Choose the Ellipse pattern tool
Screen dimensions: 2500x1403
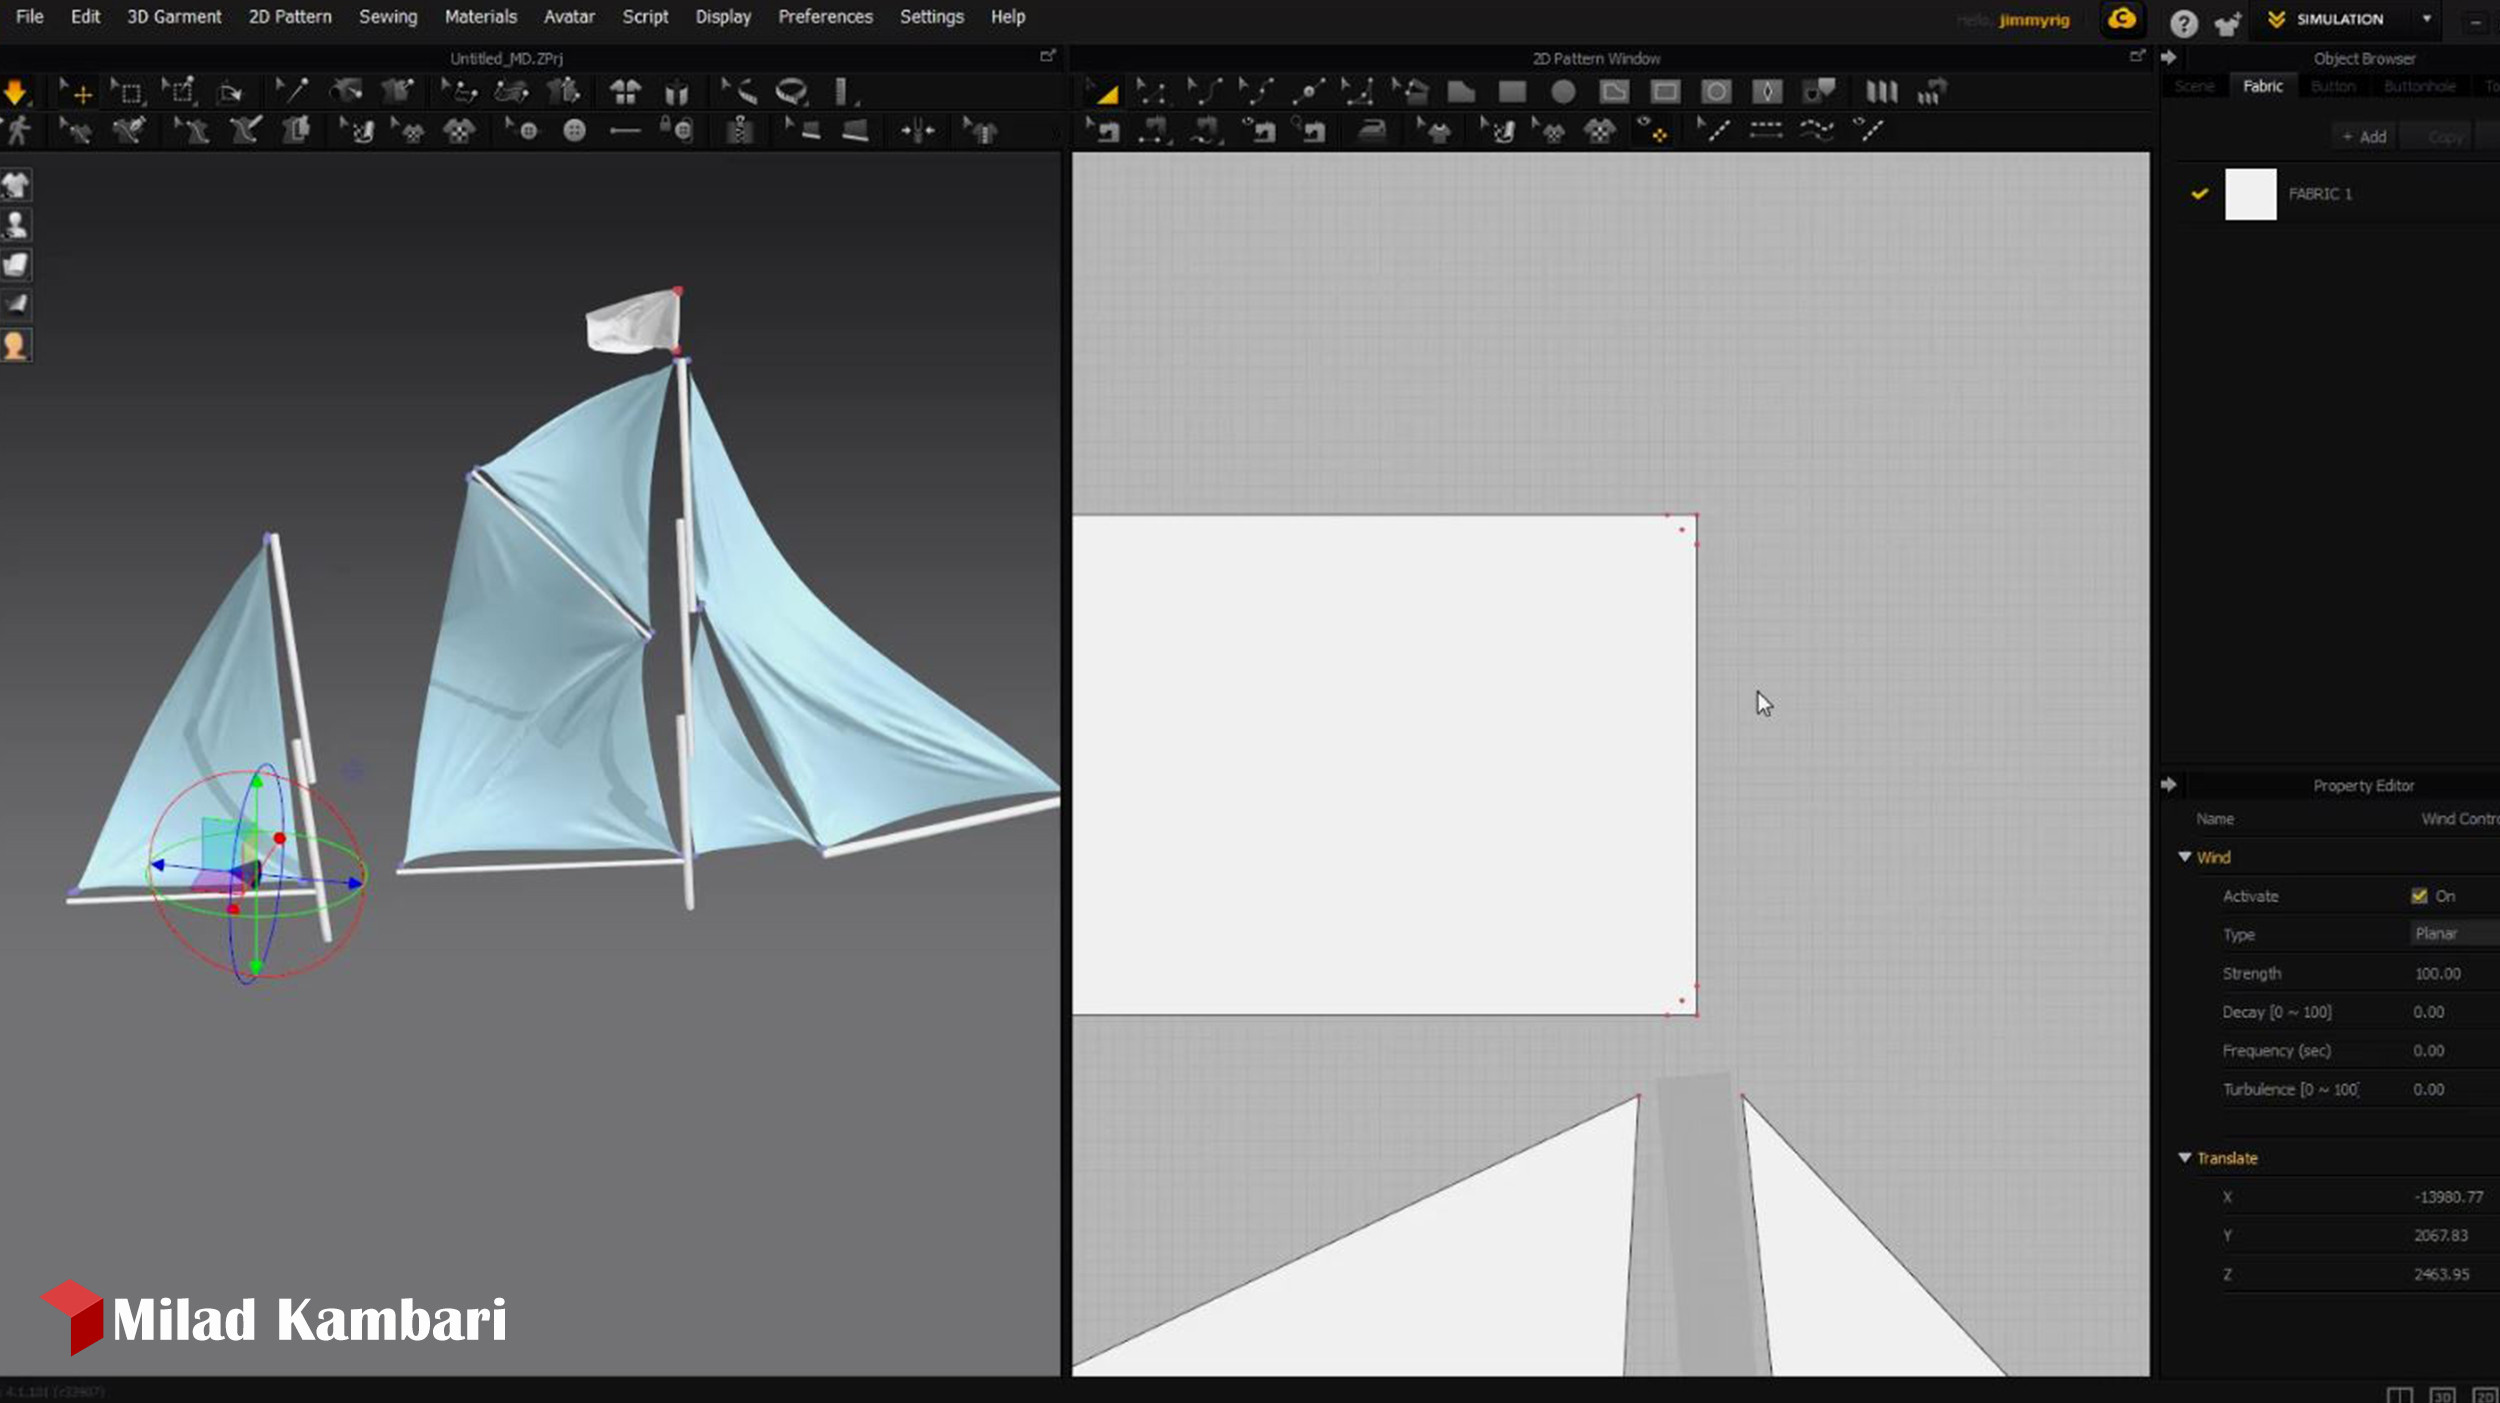click(1563, 93)
